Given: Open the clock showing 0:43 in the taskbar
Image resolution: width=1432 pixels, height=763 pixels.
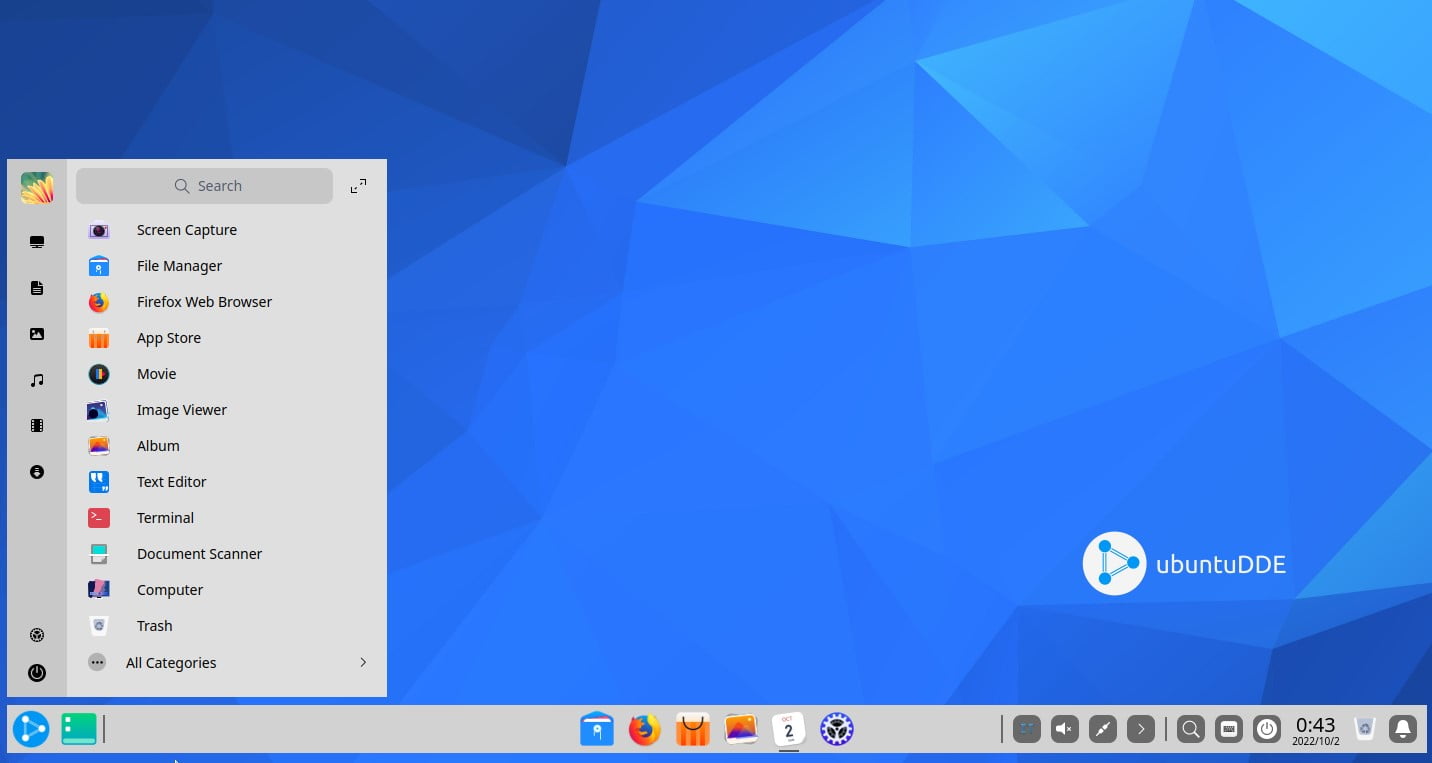Looking at the screenshot, I should click(1315, 729).
